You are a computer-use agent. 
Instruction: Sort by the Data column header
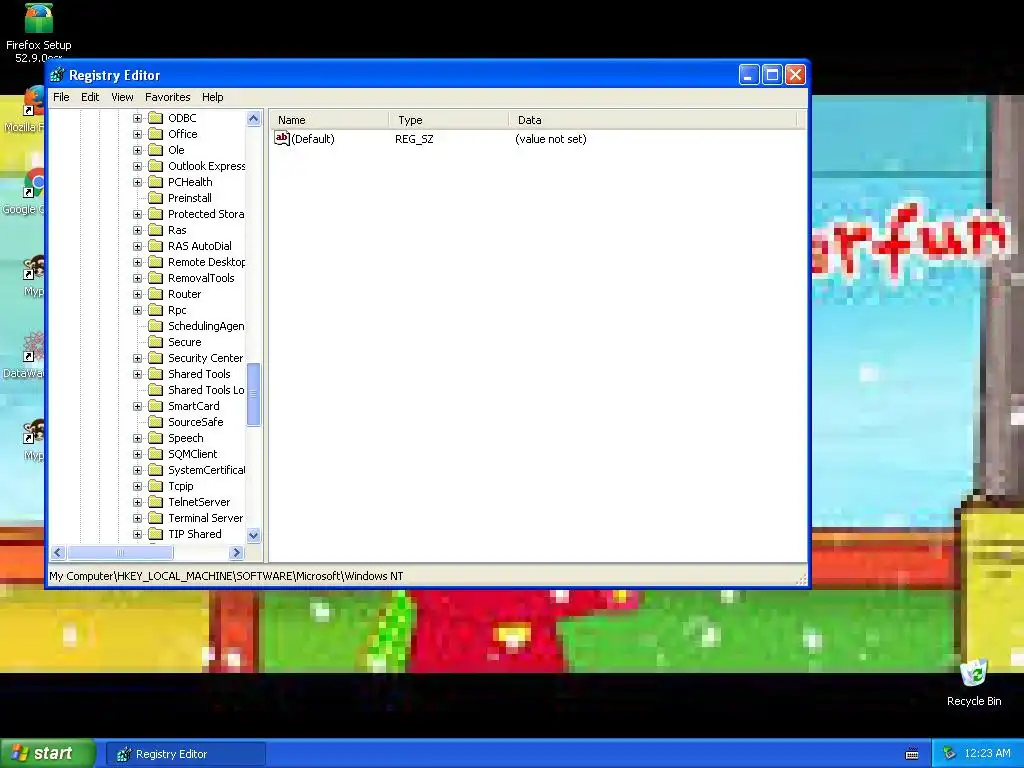(653, 120)
